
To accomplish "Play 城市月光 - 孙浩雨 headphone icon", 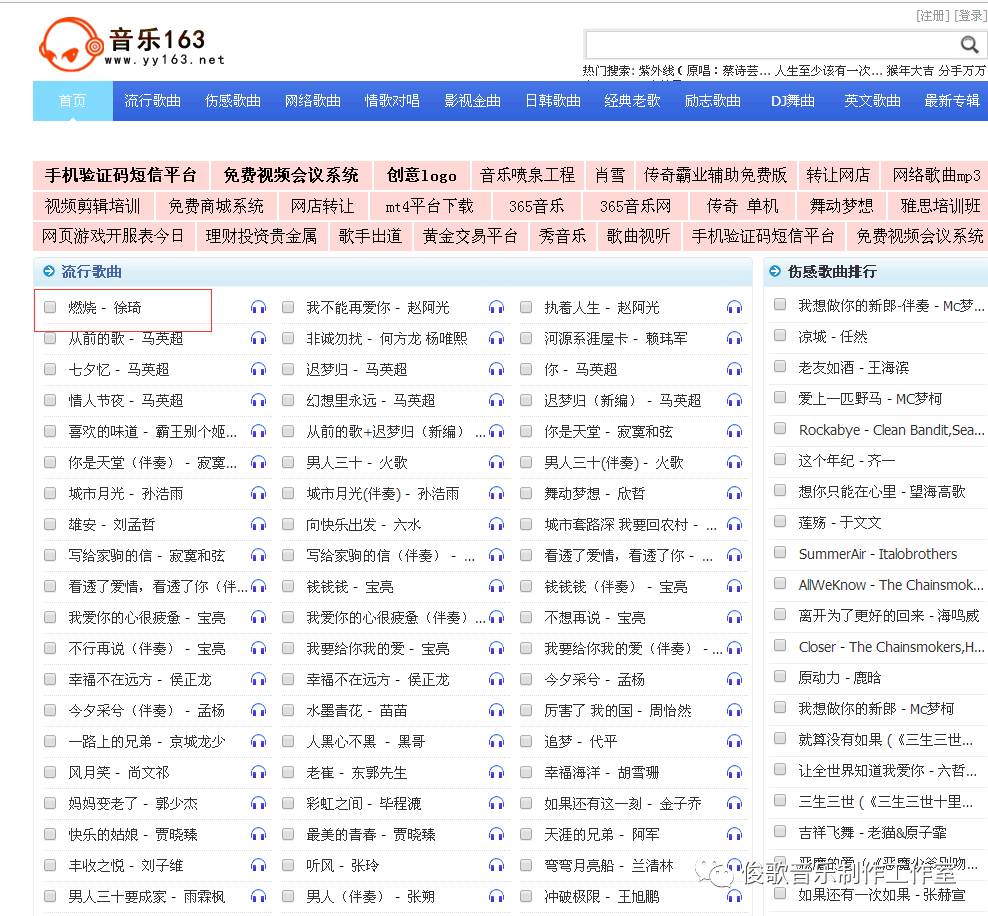I will pyautogui.click(x=258, y=493).
